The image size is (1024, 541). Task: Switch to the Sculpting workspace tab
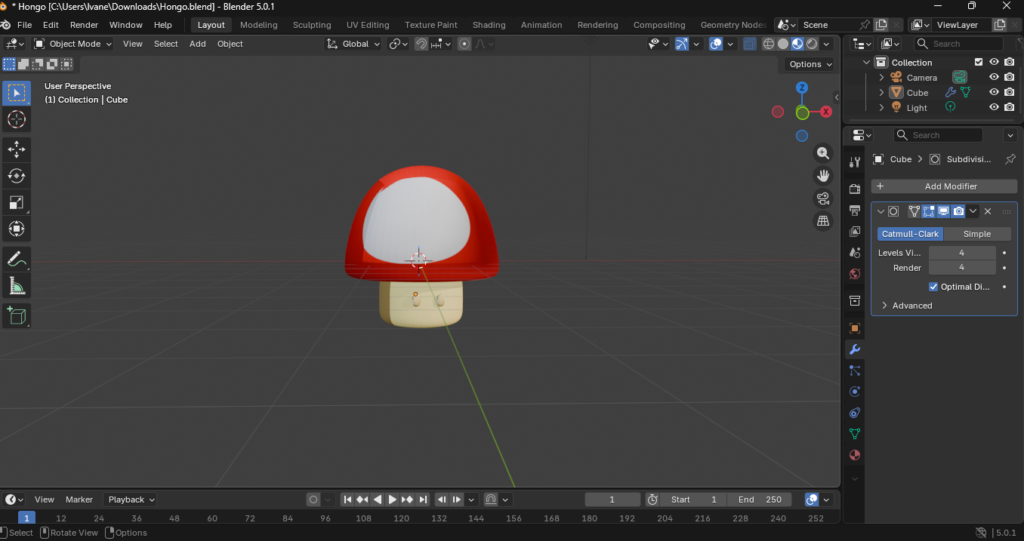311,25
